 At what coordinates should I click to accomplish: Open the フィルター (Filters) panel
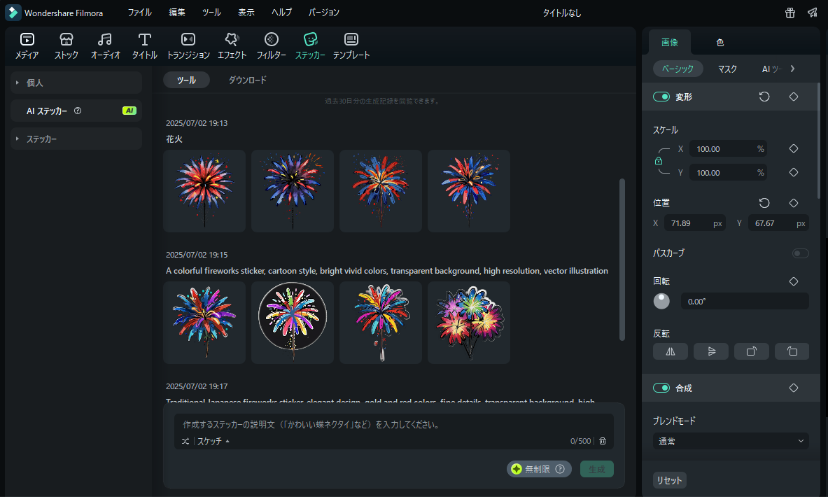click(x=271, y=45)
